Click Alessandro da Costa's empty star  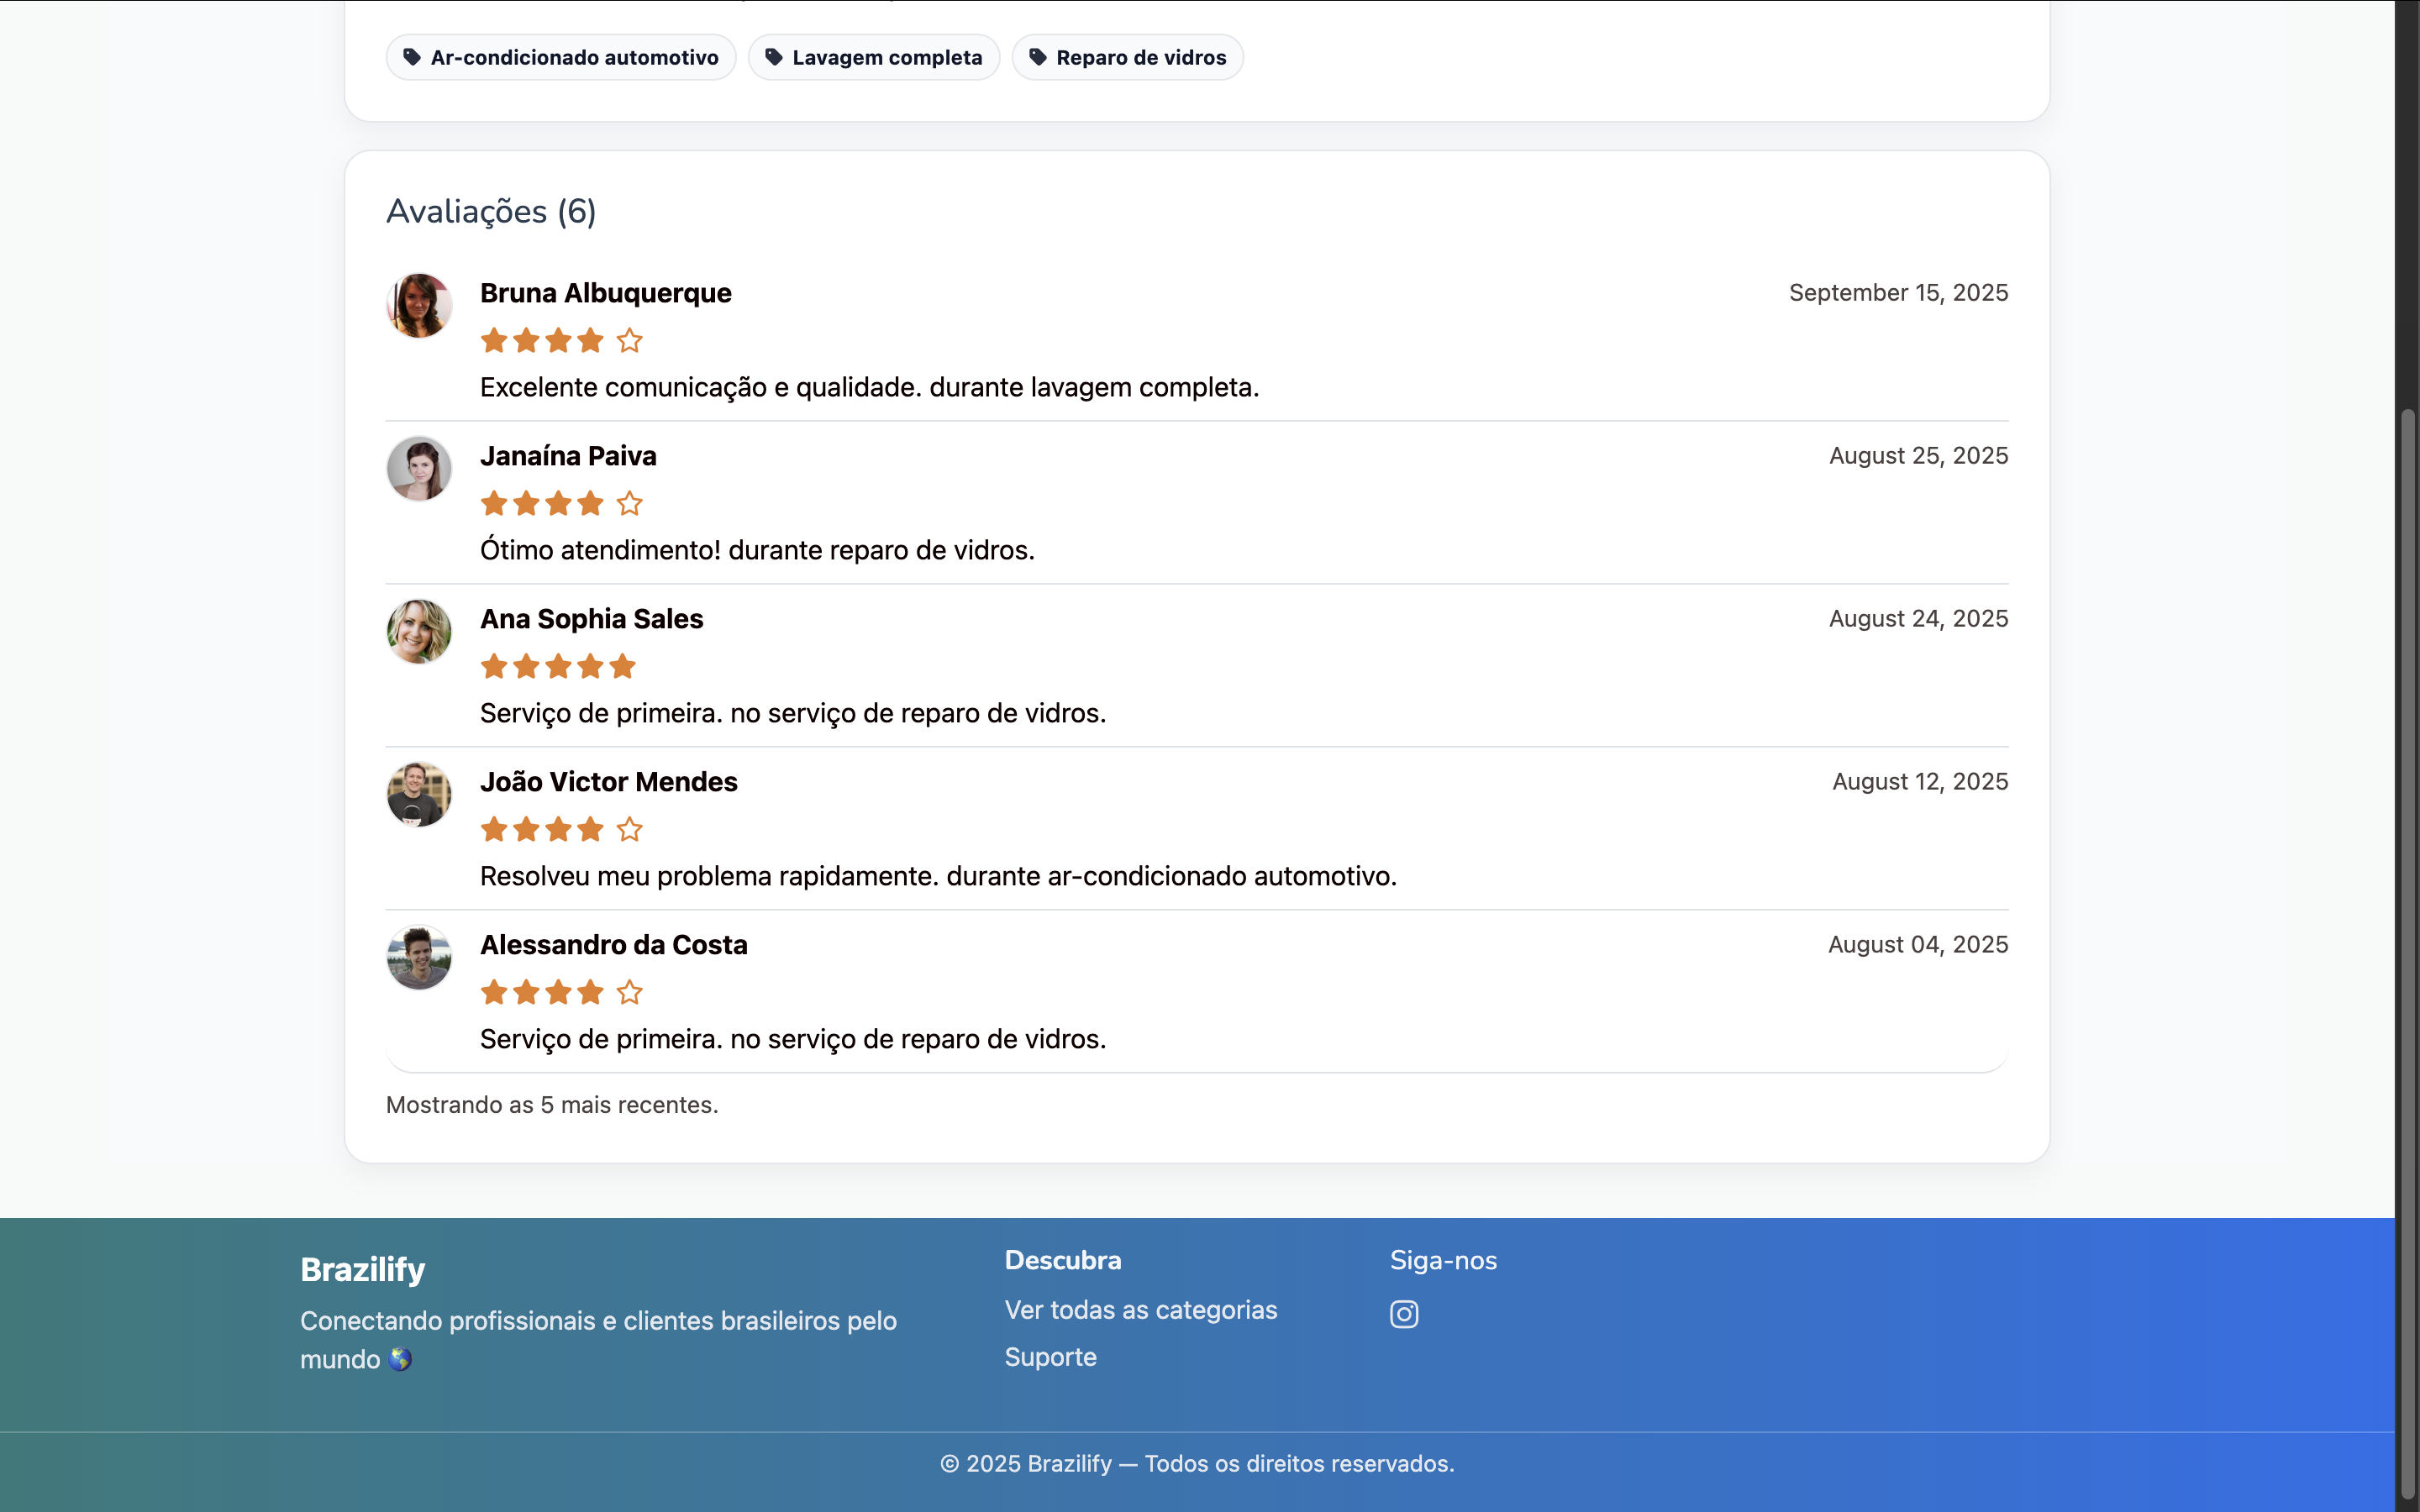click(x=629, y=993)
